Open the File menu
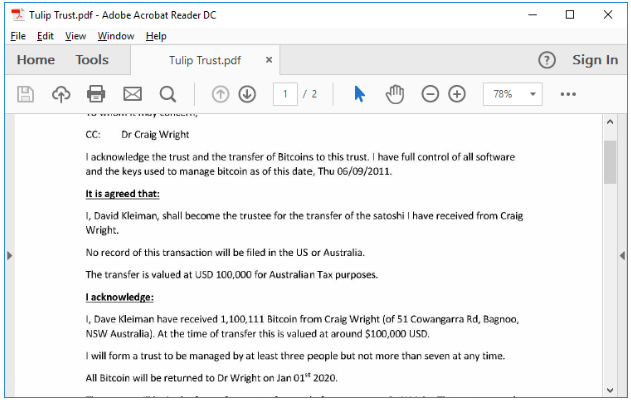 coord(18,36)
